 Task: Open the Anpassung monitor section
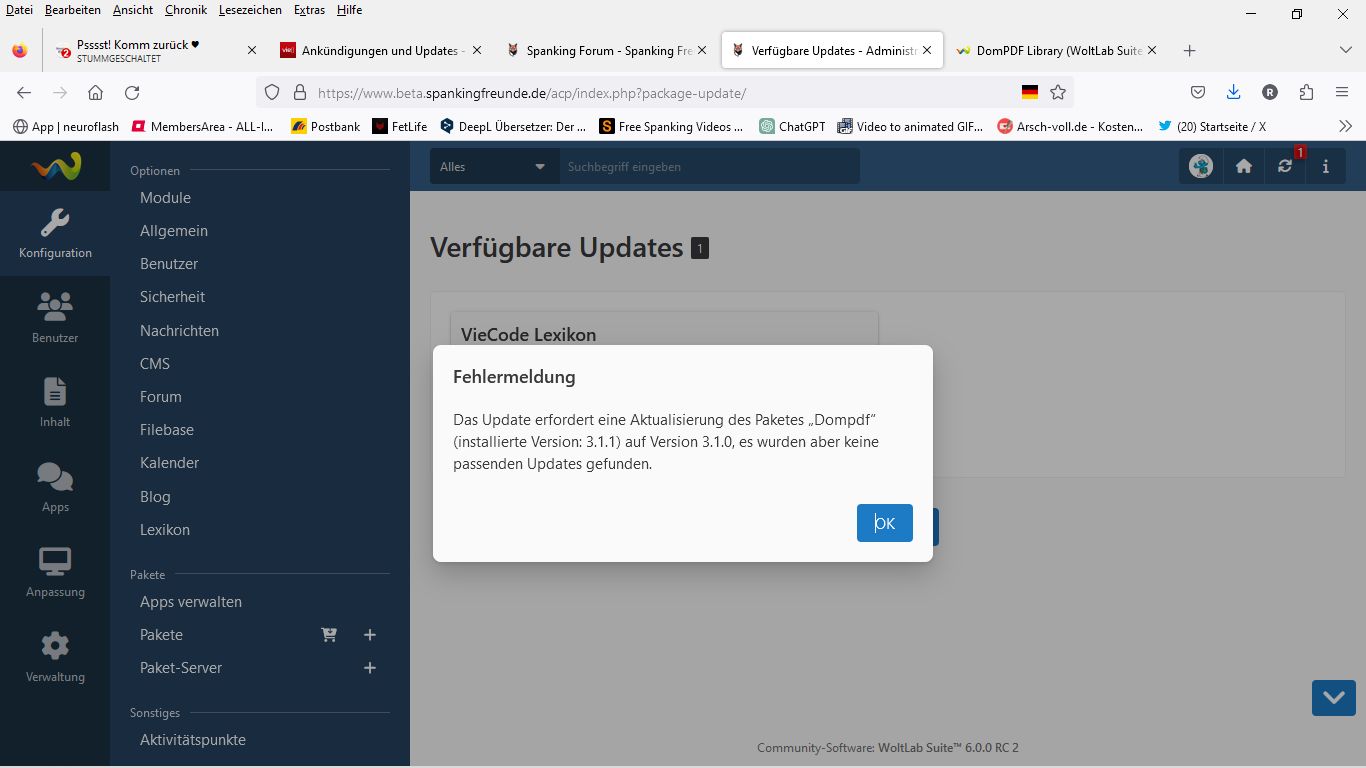55,572
